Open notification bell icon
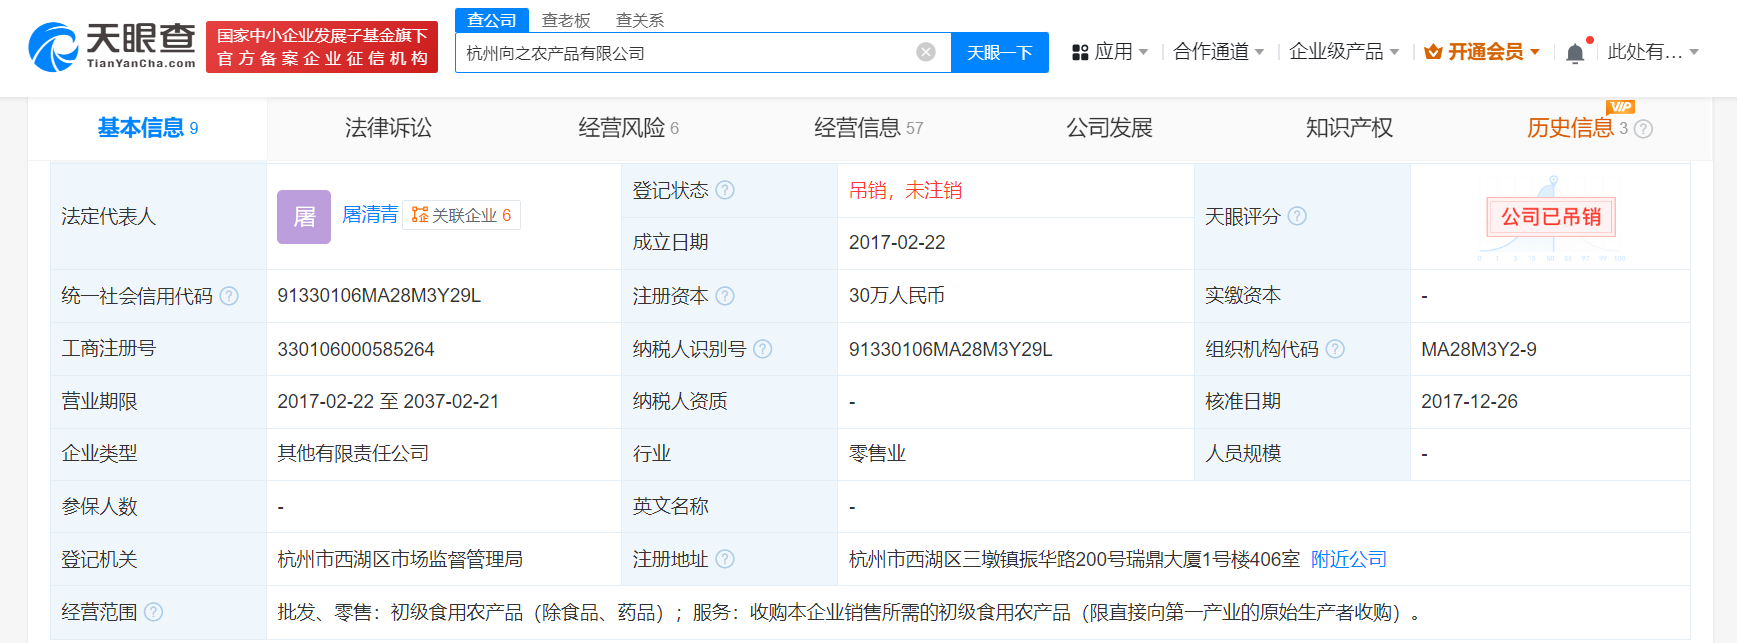1737x643 pixels. [1575, 53]
